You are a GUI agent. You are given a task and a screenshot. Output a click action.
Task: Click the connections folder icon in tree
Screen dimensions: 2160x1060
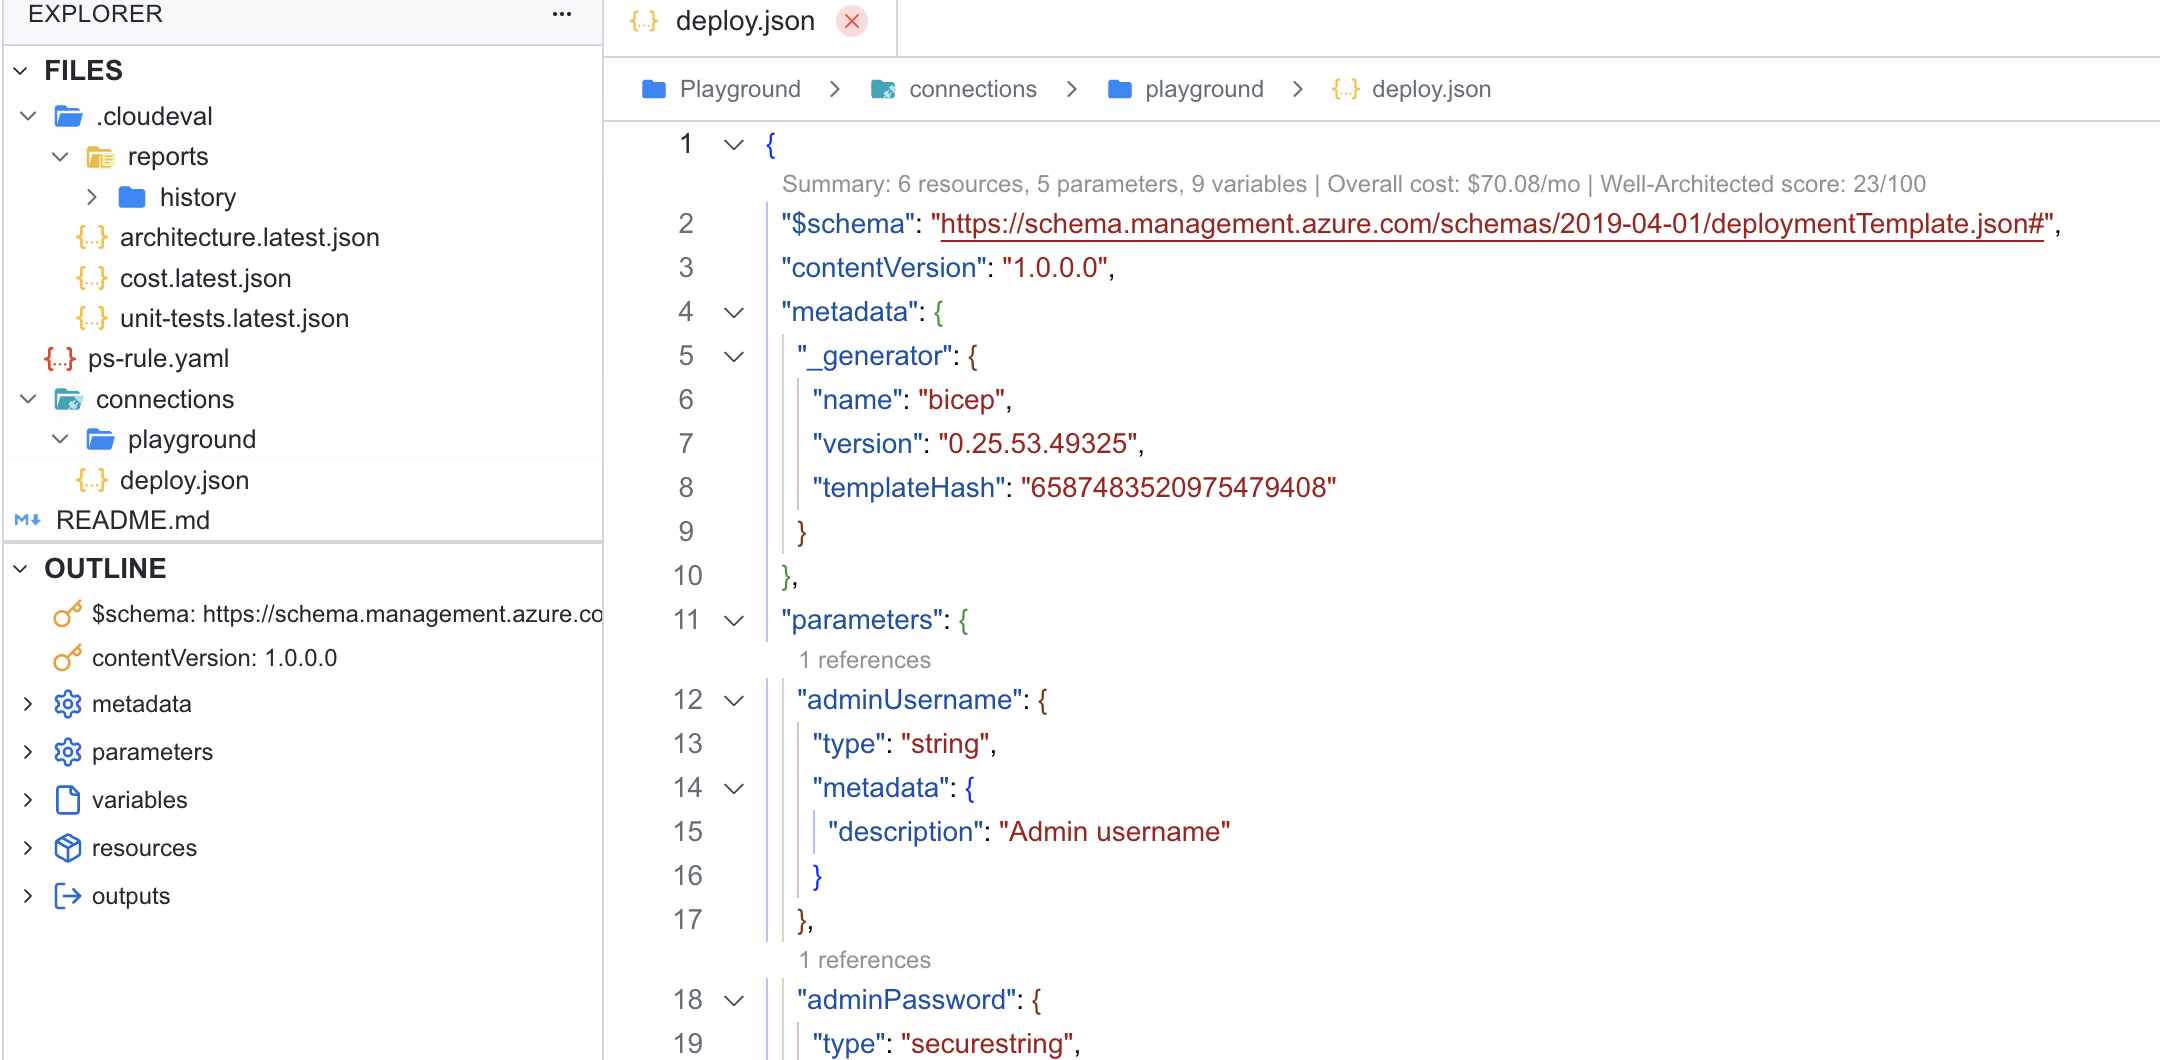(x=69, y=399)
